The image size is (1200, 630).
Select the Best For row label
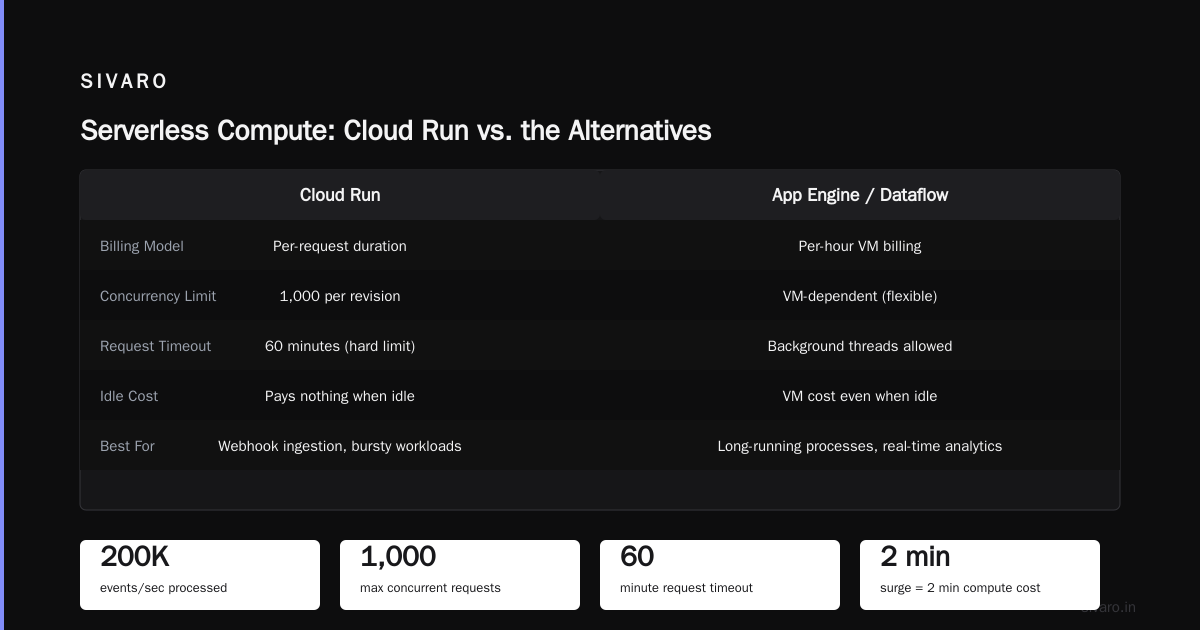pyautogui.click(x=127, y=446)
